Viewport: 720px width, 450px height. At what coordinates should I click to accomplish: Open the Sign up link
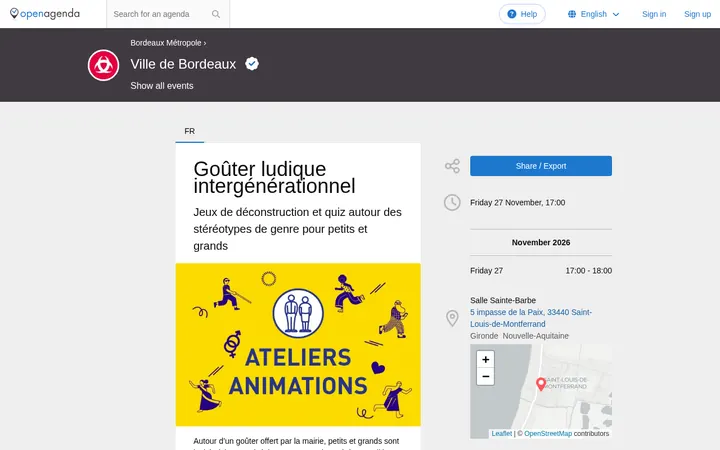698,14
